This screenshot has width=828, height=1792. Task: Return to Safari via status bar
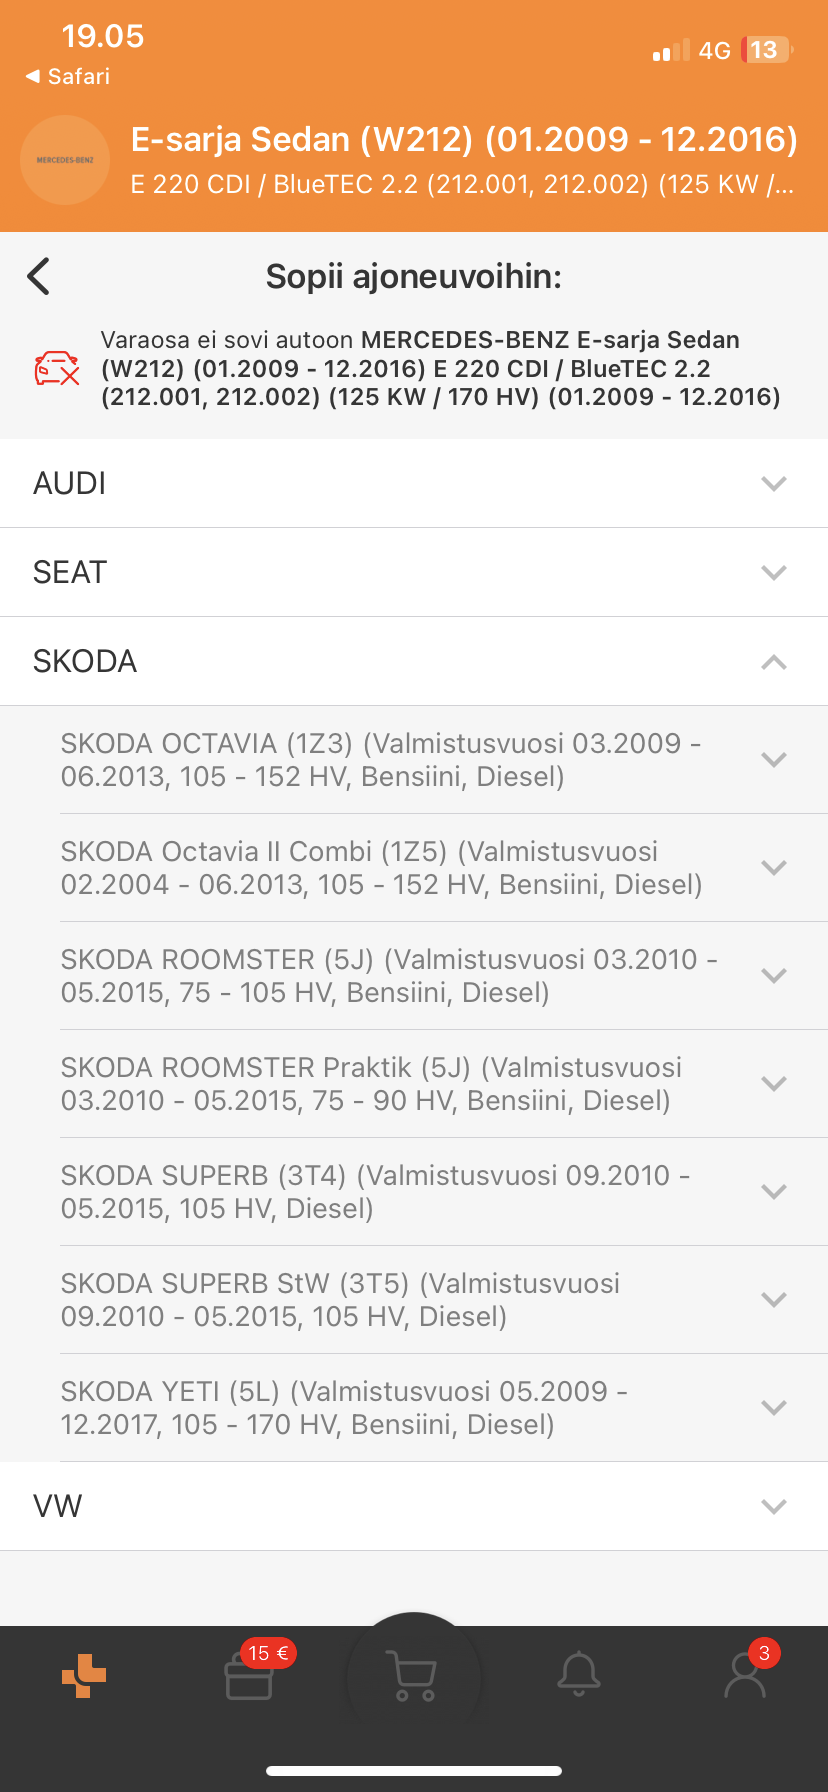pyautogui.click(x=68, y=76)
